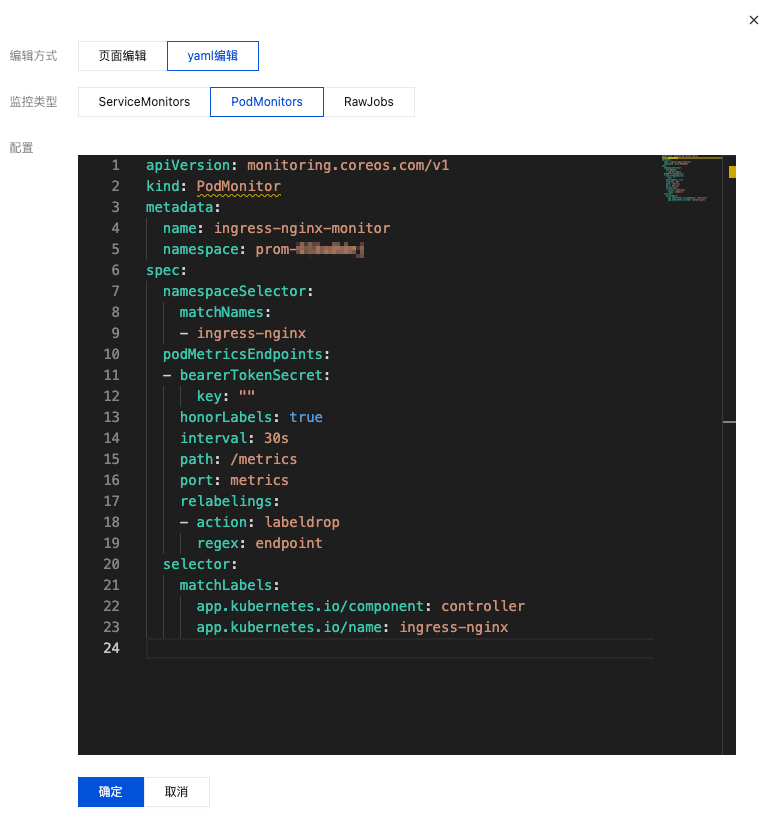774x822 pixels.
Task: Click the empty key value quotes
Action: tap(247, 394)
